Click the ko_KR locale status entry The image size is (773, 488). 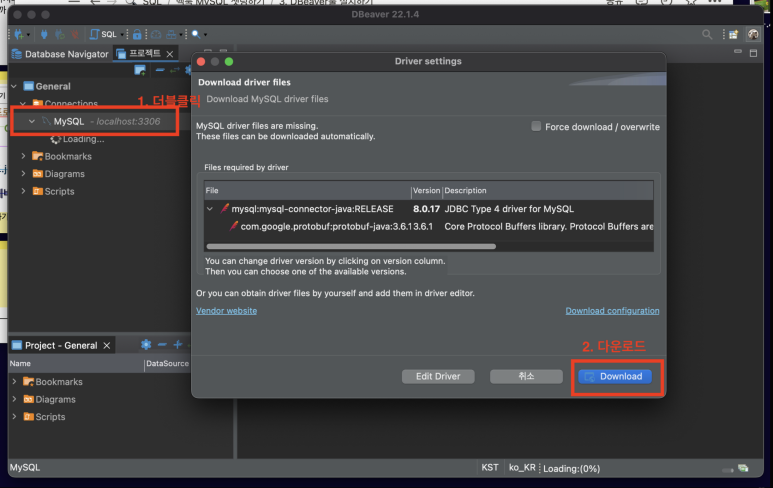(x=522, y=467)
